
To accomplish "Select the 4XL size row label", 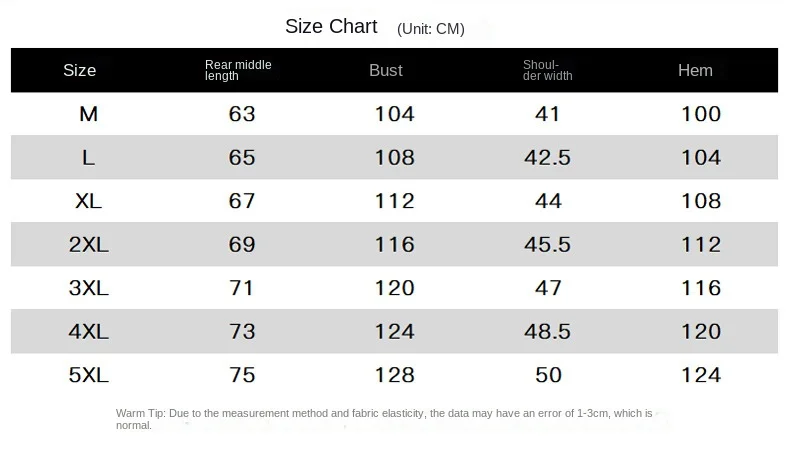I will tap(89, 331).
